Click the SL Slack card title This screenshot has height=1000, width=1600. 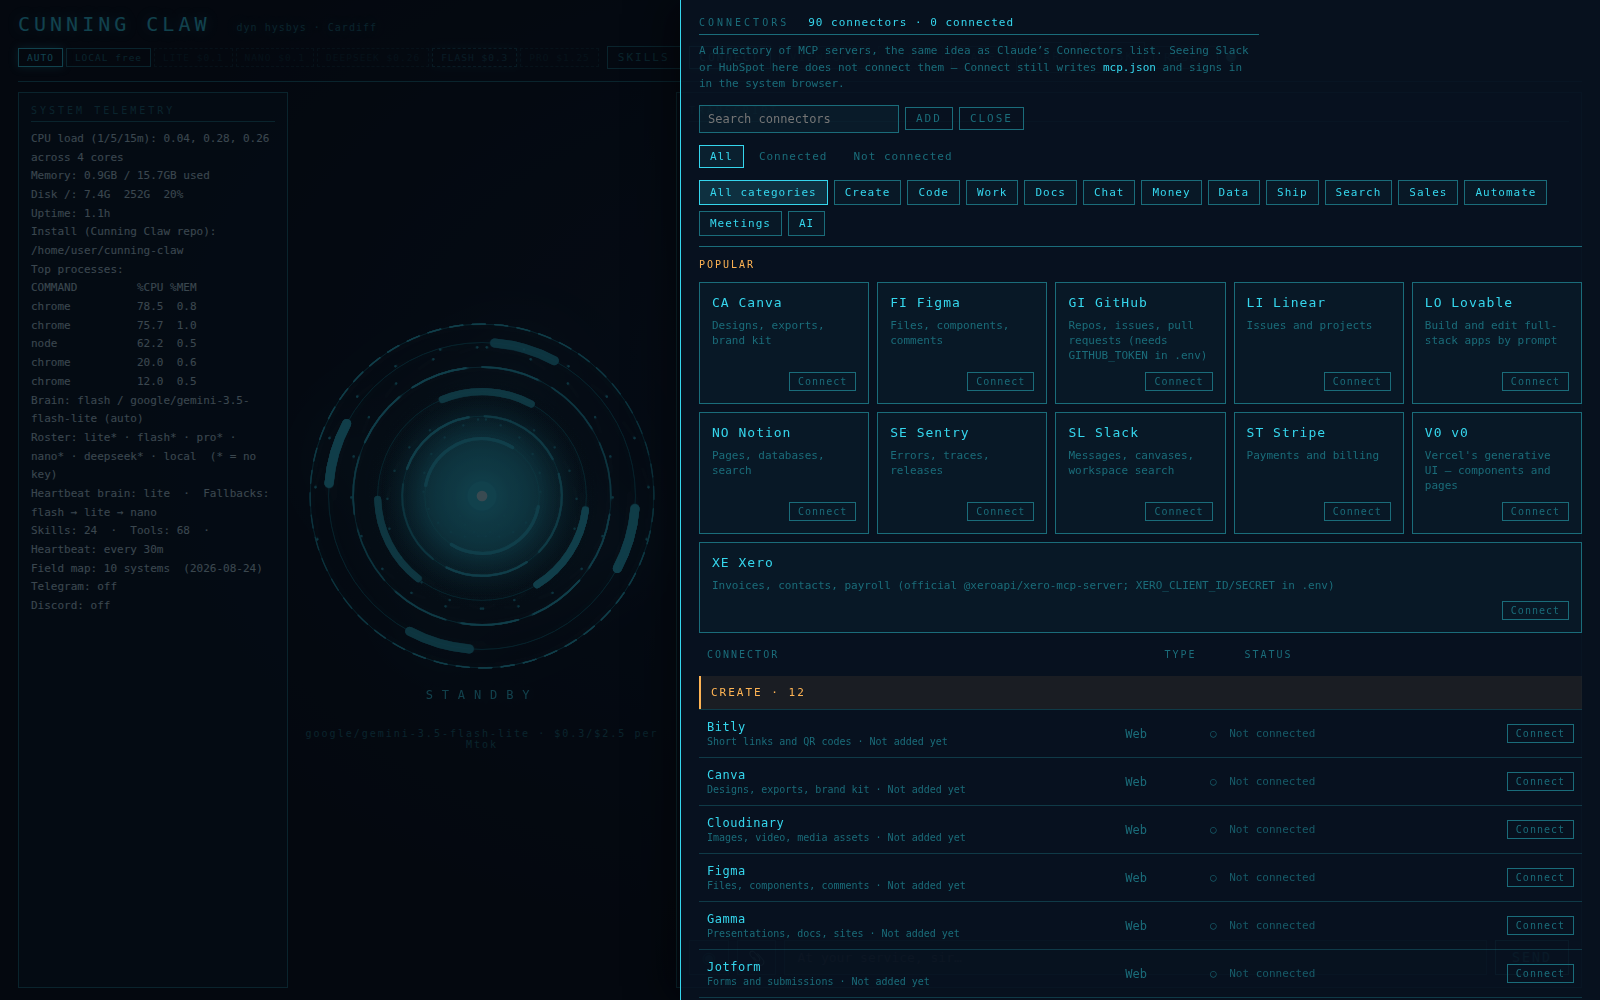click(x=1103, y=433)
